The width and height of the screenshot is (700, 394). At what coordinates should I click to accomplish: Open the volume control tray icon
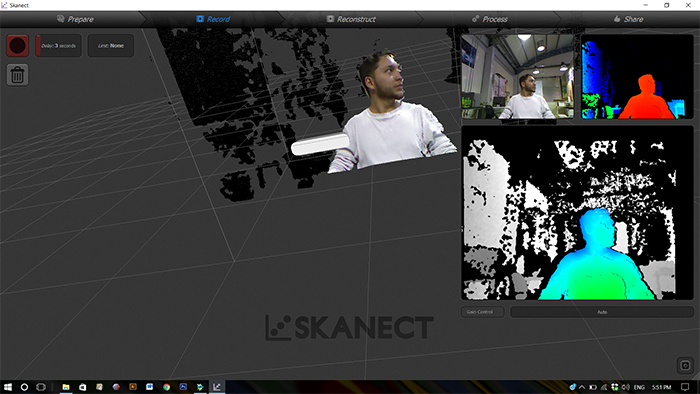coord(626,387)
